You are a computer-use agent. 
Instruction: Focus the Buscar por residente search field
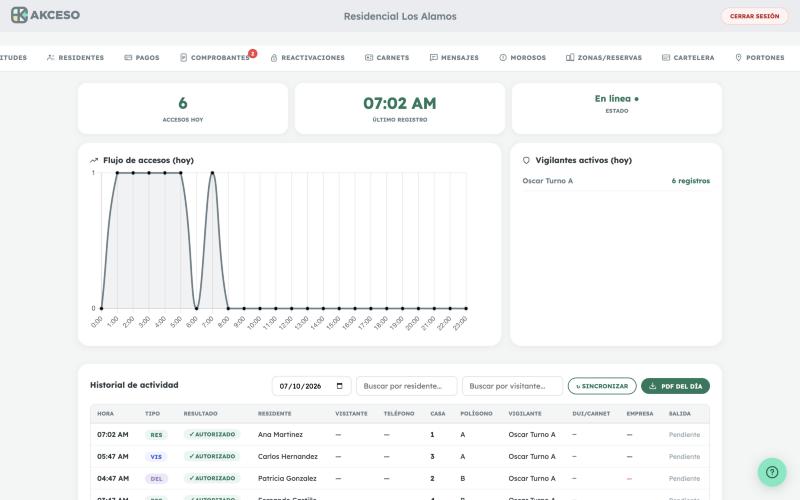coord(407,386)
